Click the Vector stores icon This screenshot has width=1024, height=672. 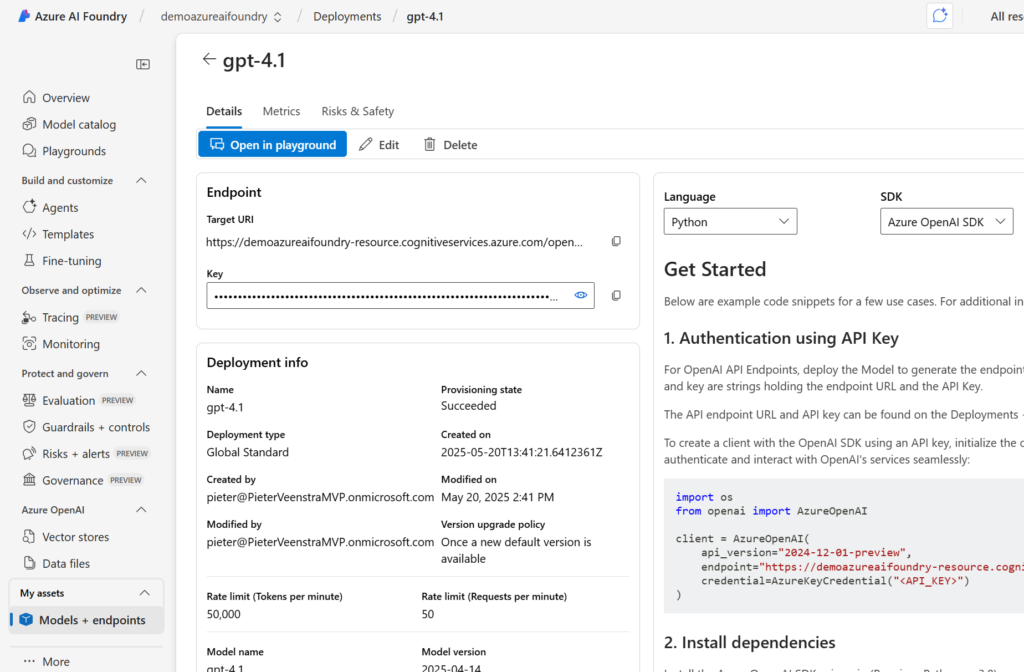pyautogui.click(x=29, y=537)
